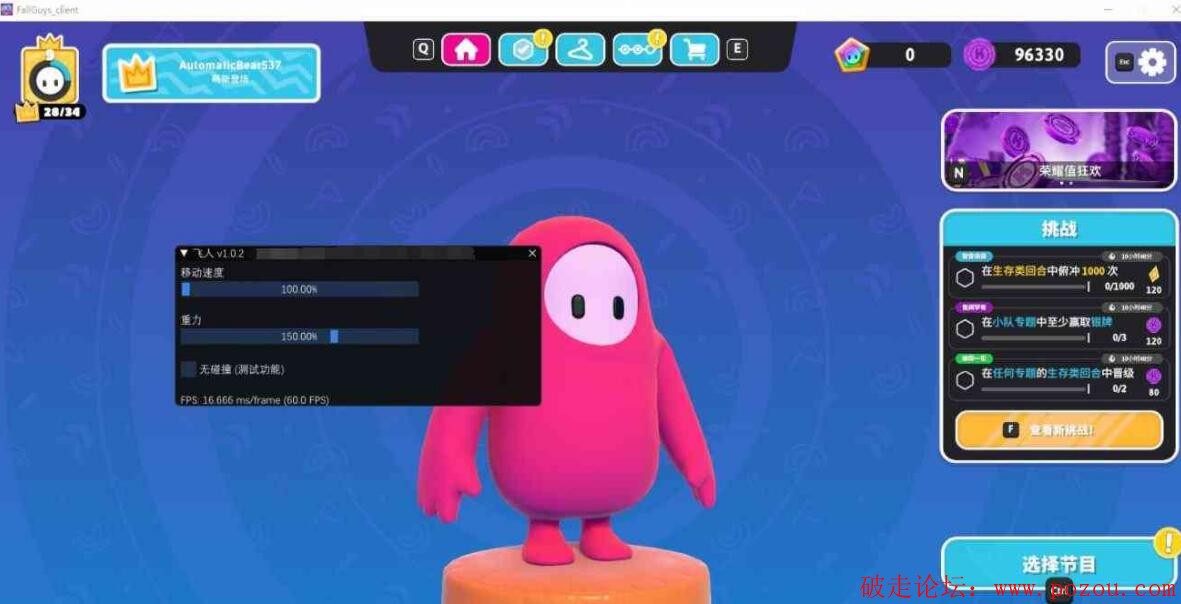Viewport: 1181px width, 604px height.
Task: Click the 0/3 challenge progress text
Action: [1119, 337]
